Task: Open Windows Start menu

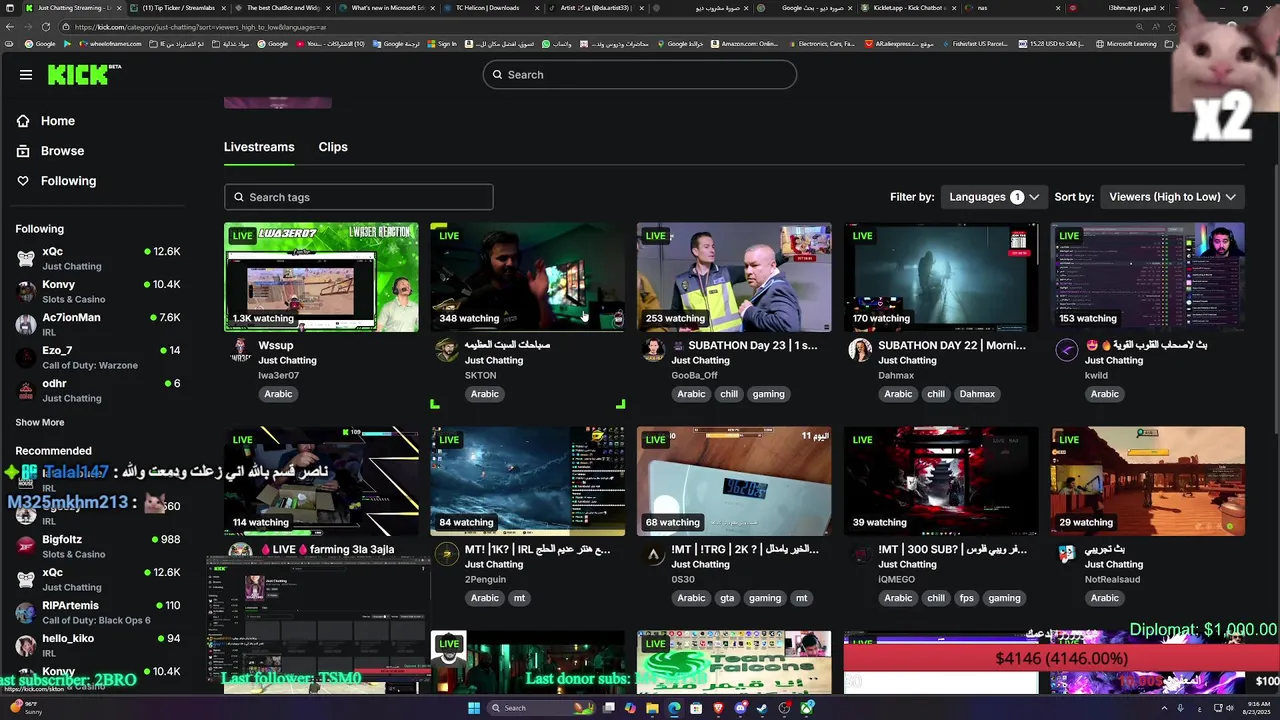Action: click(474, 708)
